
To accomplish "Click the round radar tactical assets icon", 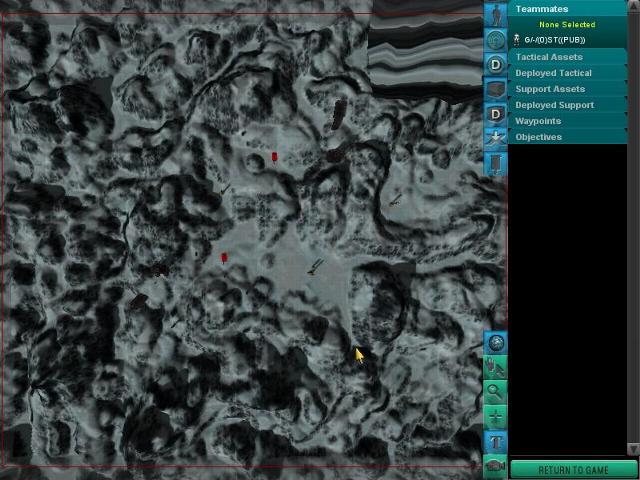I will tap(496, 40).
